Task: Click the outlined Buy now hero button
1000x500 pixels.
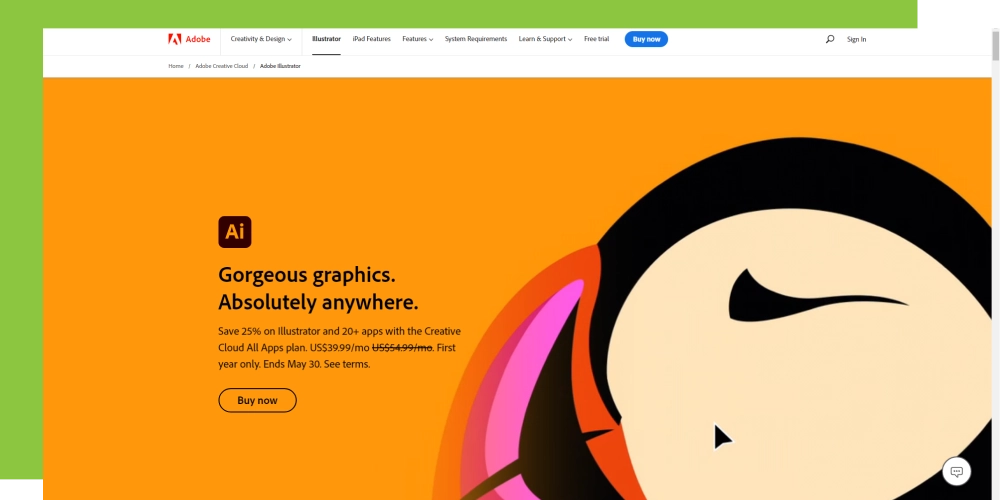Action: (257, 401)
